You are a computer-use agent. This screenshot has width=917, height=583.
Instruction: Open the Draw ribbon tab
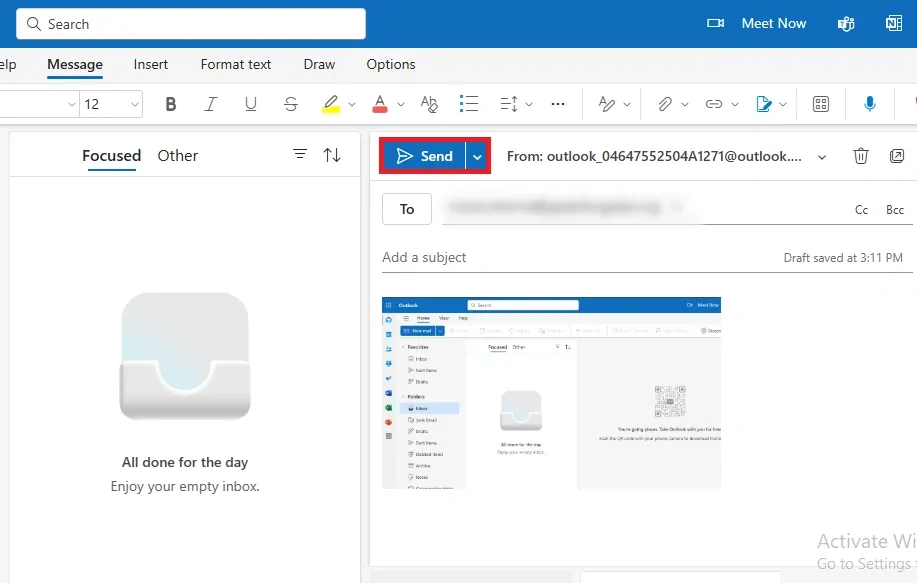[318, 64]
